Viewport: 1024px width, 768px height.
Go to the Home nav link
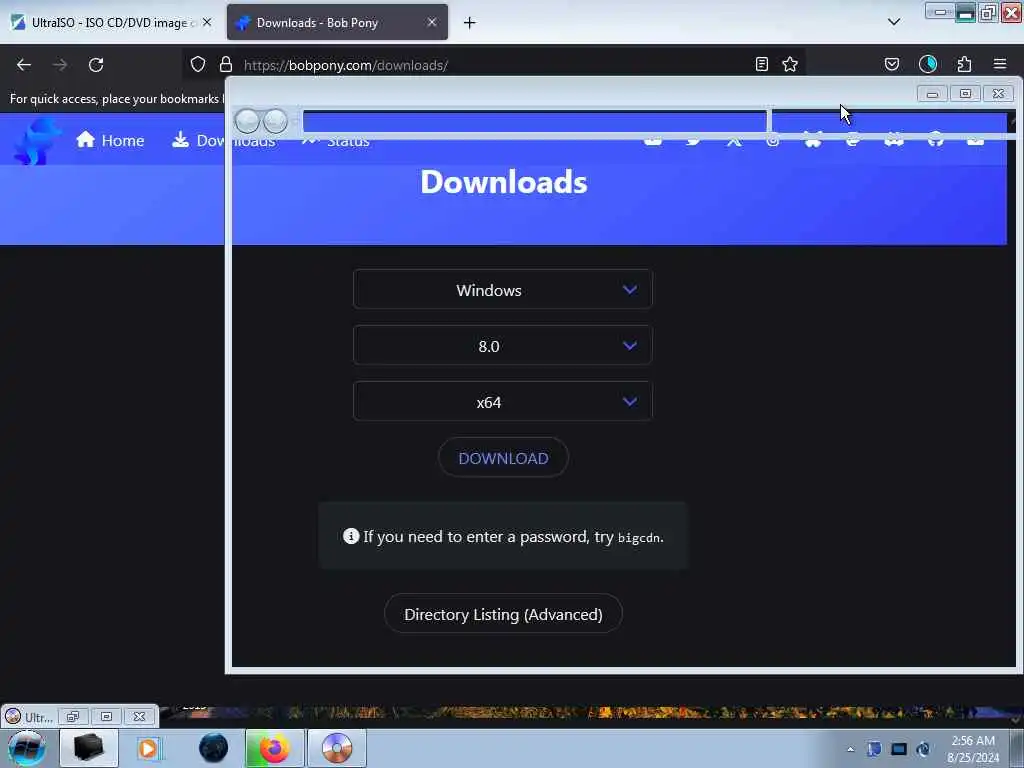(x=110, y=140)
